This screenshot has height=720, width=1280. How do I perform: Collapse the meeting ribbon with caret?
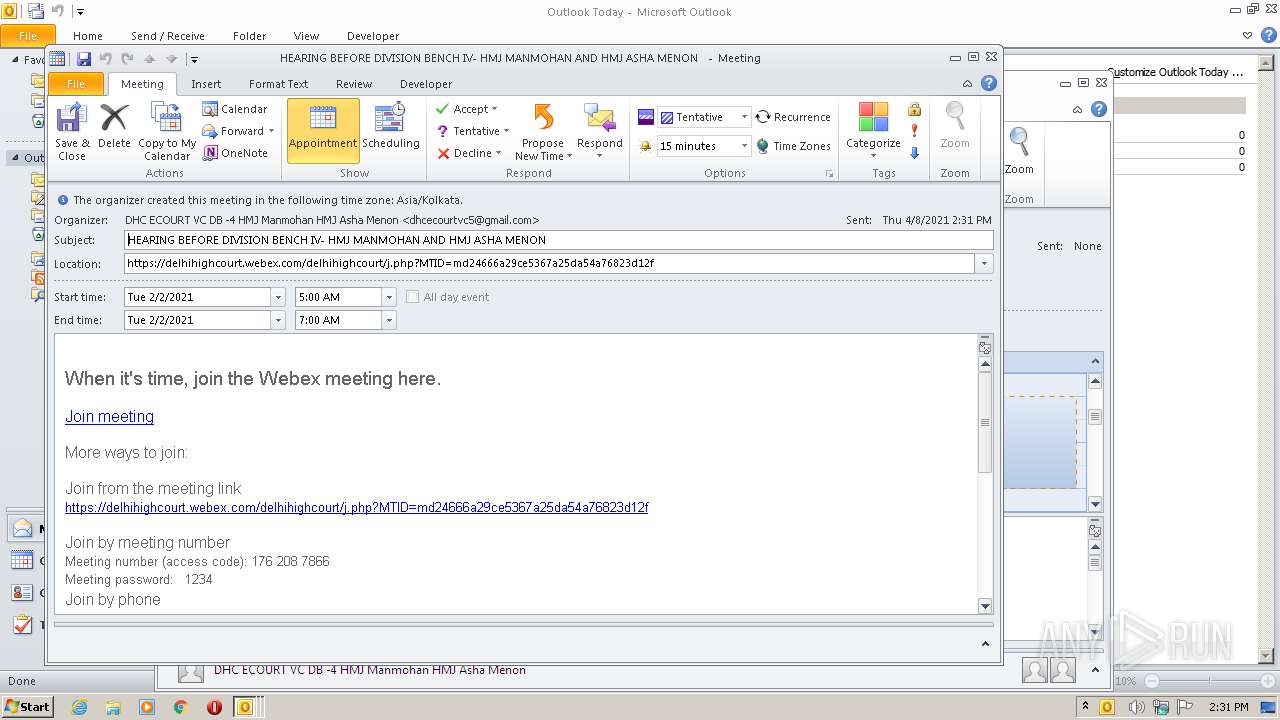[967, 84]
